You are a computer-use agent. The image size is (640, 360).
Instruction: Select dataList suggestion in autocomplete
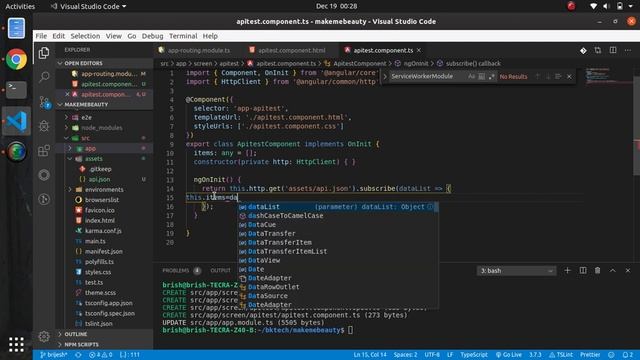338,207
